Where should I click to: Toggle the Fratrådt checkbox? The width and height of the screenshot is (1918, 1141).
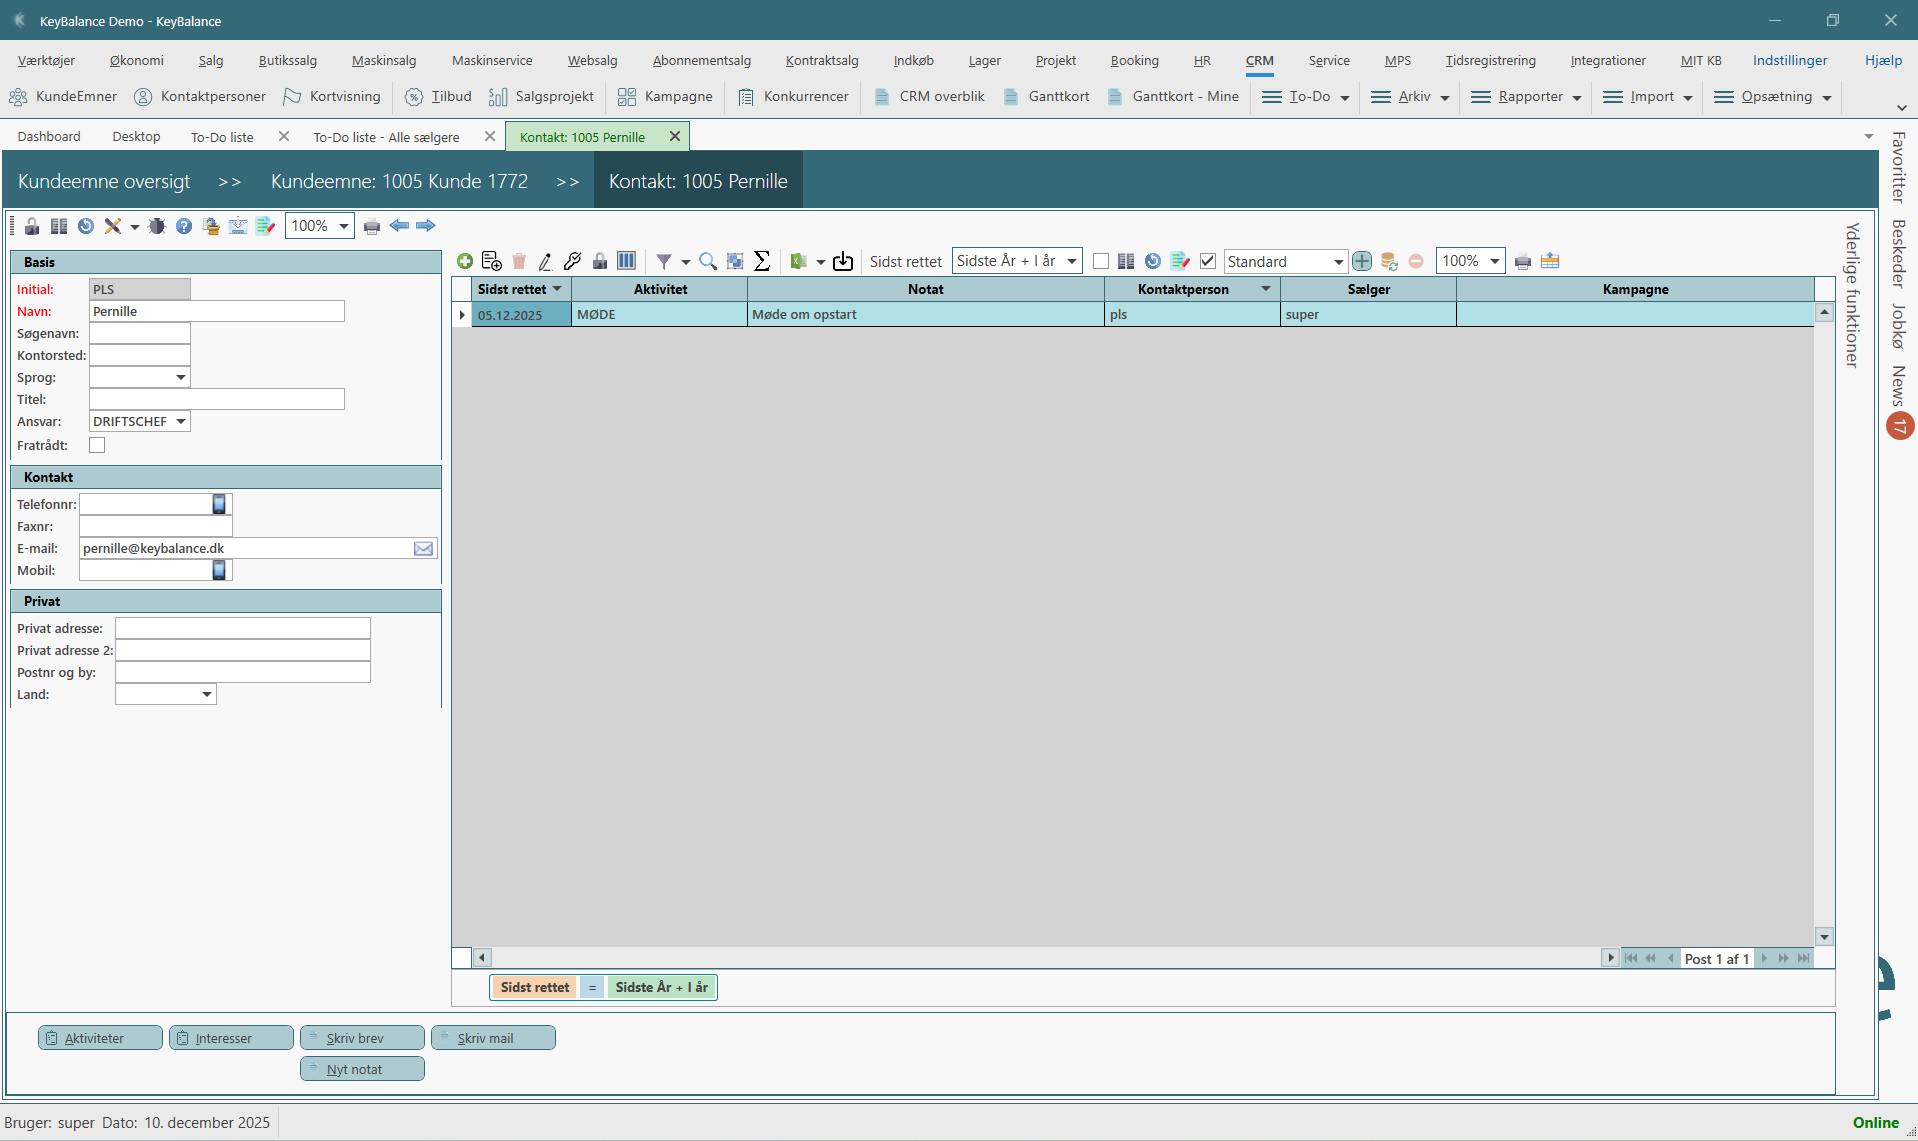tap(97, 445)
